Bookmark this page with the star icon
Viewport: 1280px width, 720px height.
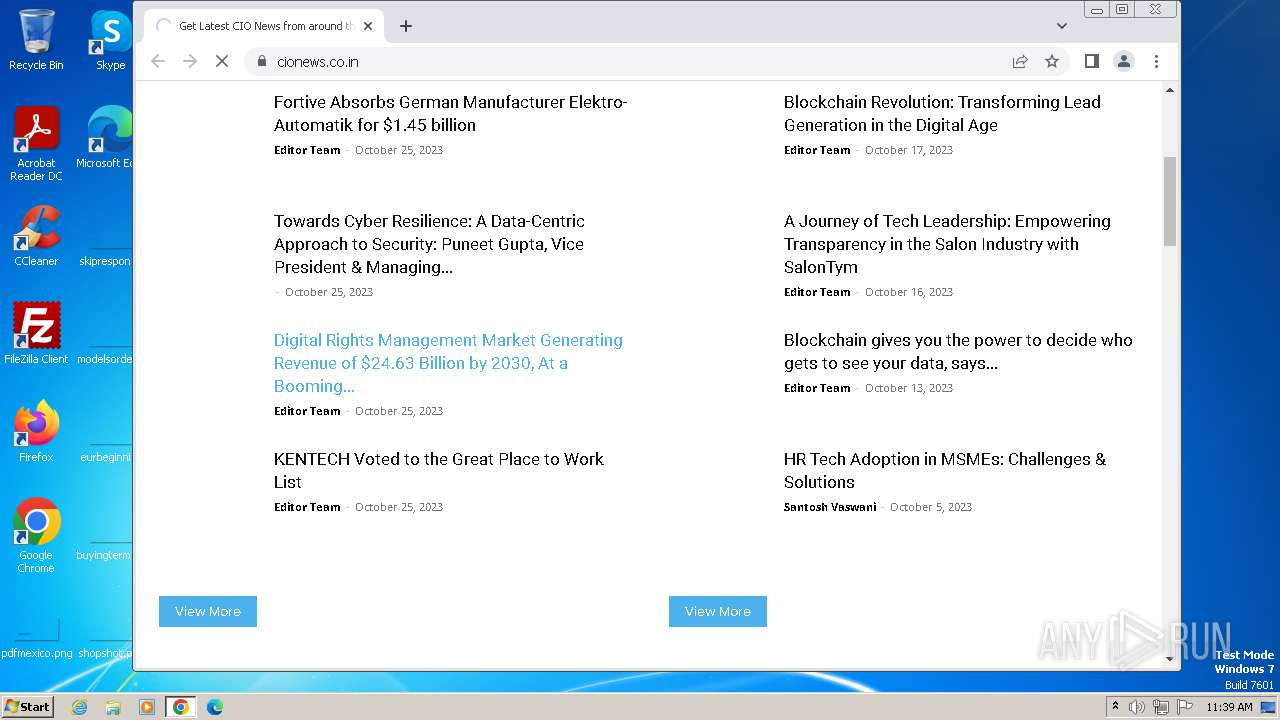click(1052, 61)
